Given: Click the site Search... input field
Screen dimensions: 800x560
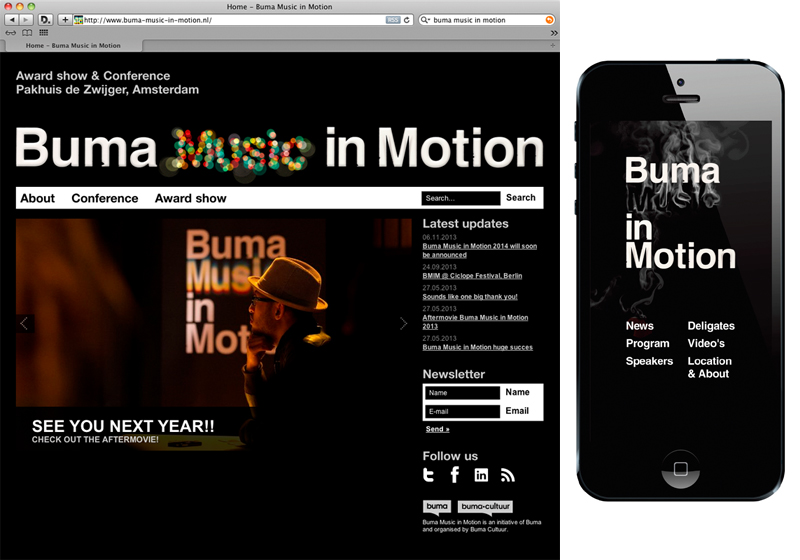Looking at the screenshot, I should click(461, 198).
